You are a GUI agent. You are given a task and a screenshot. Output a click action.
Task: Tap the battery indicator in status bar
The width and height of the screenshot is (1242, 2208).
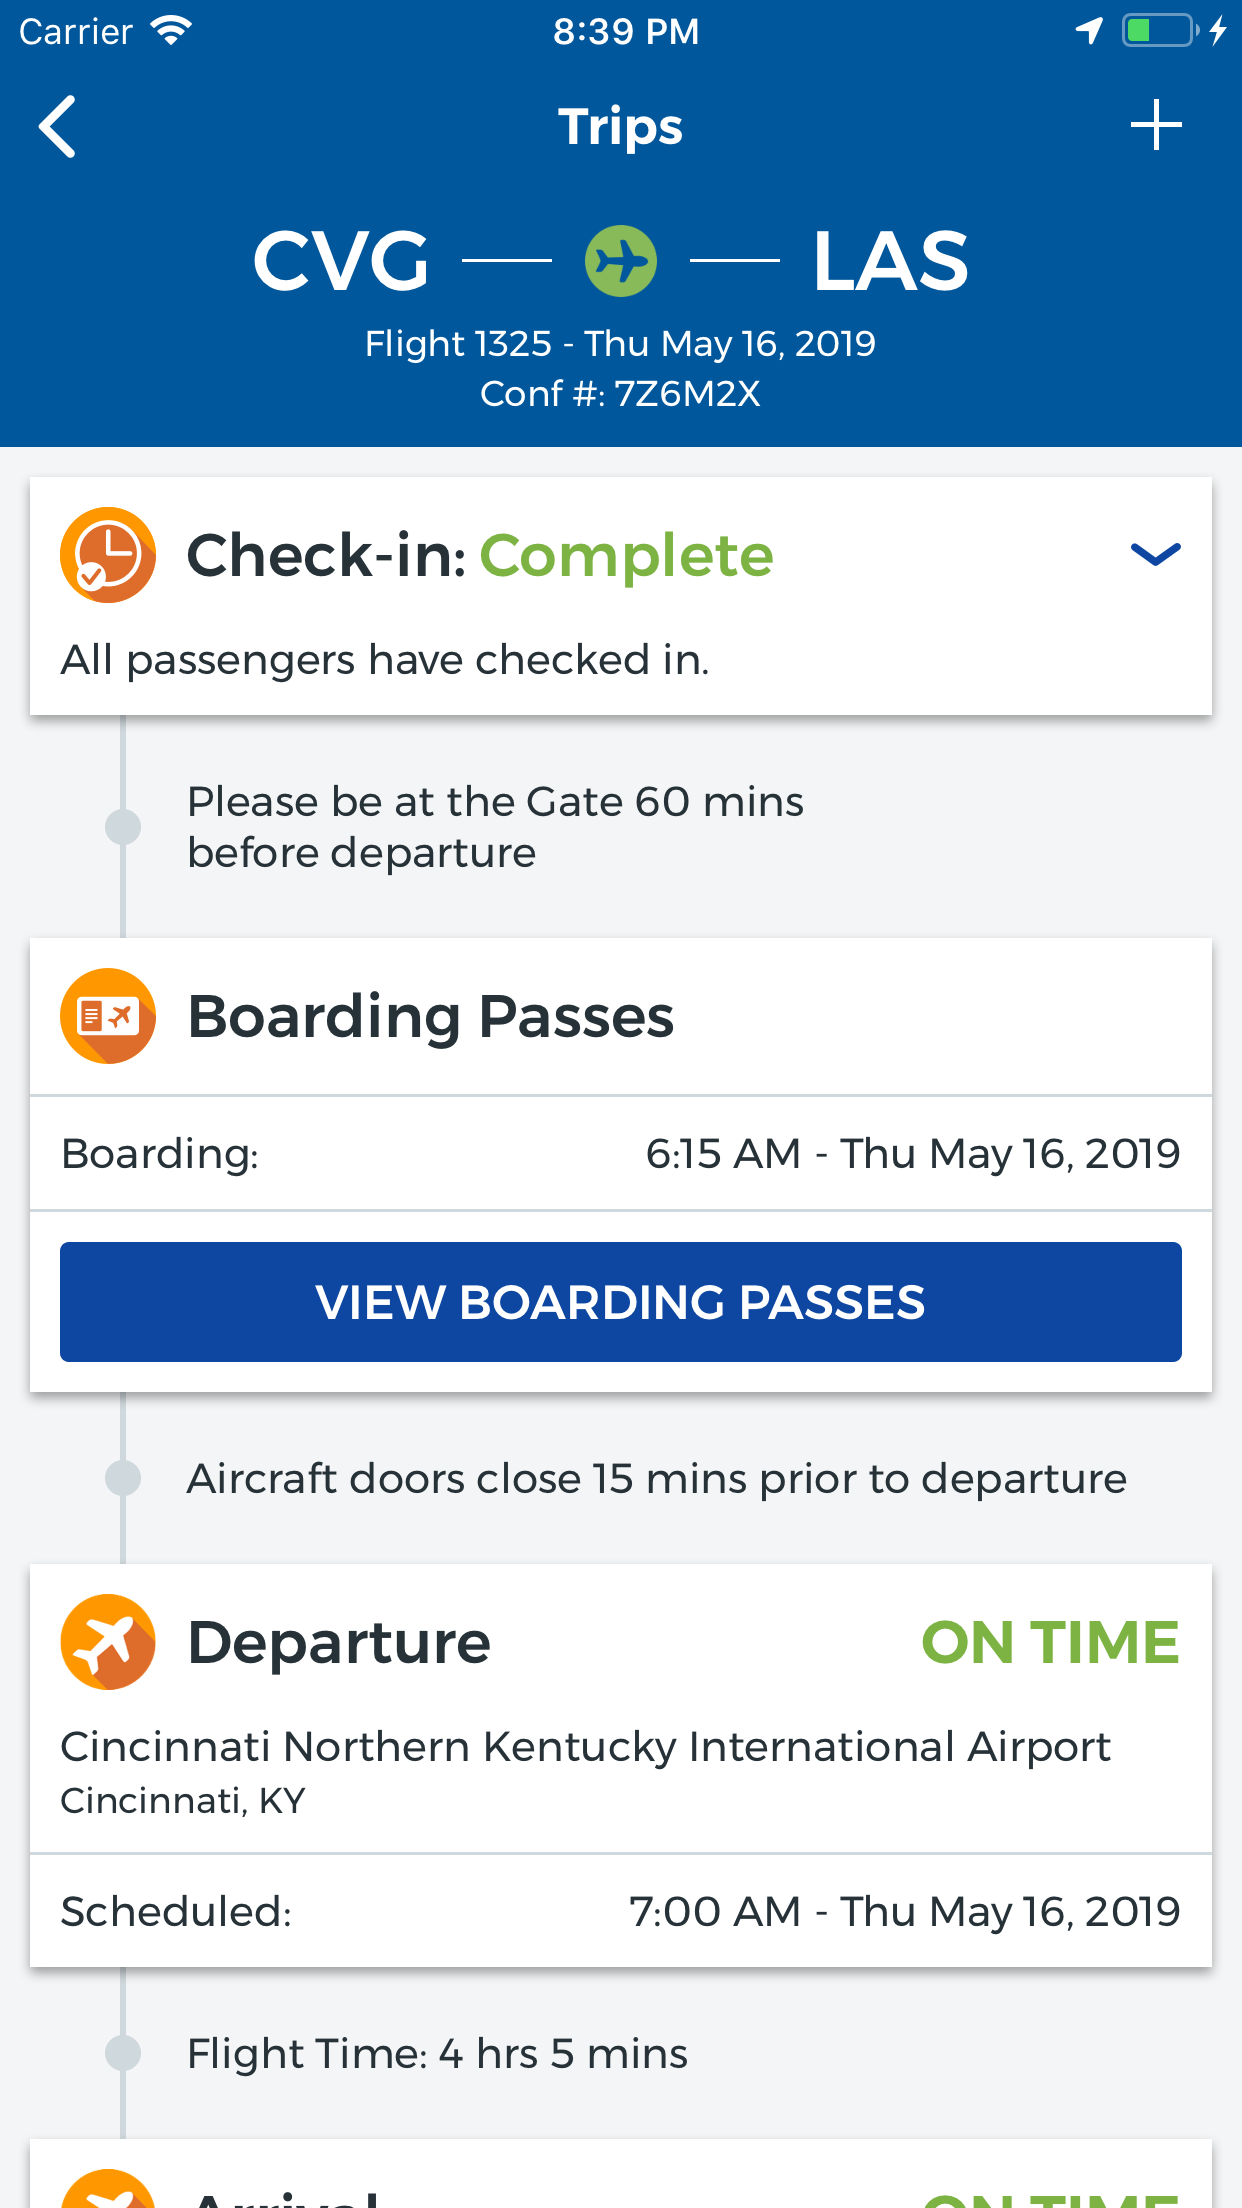coord(1158,31)
